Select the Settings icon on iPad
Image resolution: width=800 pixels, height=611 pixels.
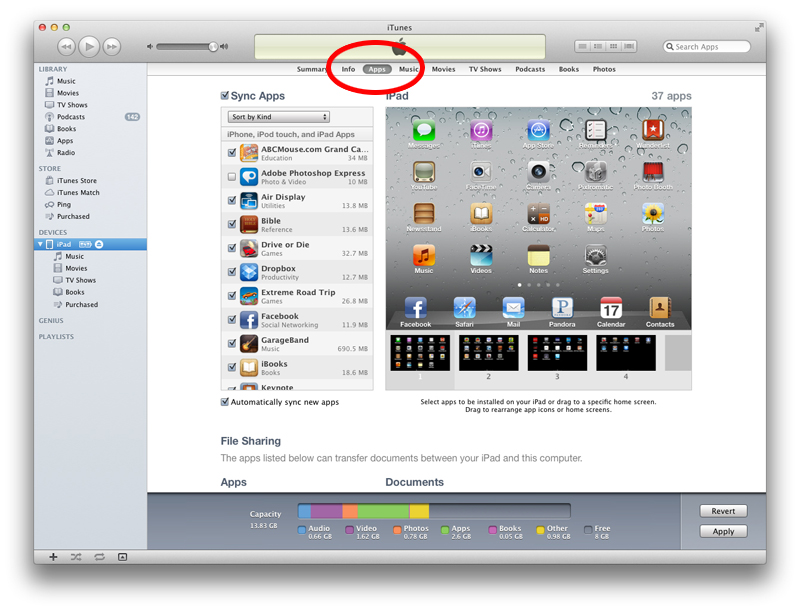coord(595,256)
